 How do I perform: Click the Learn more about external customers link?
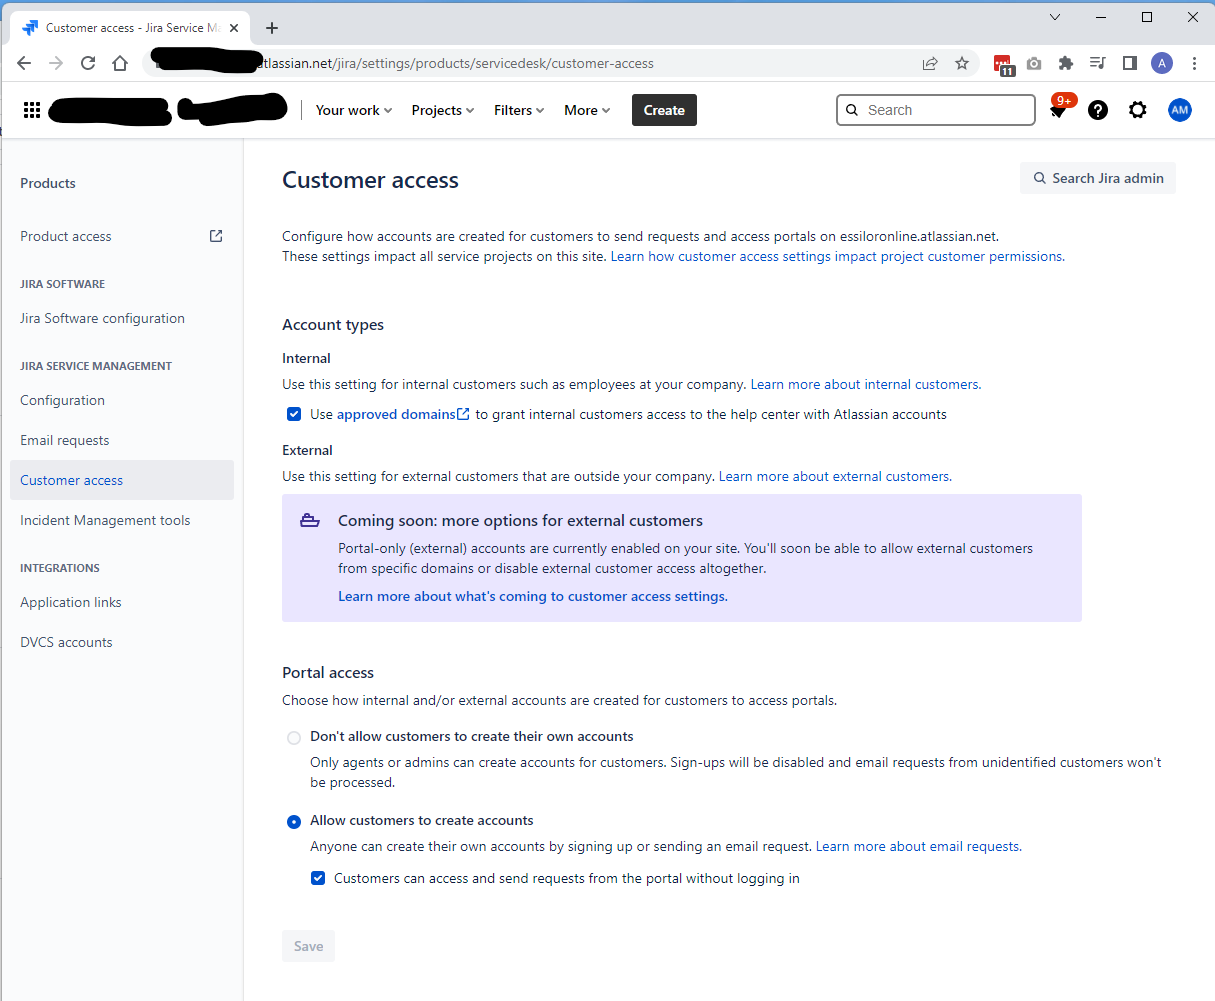point(833,476)
